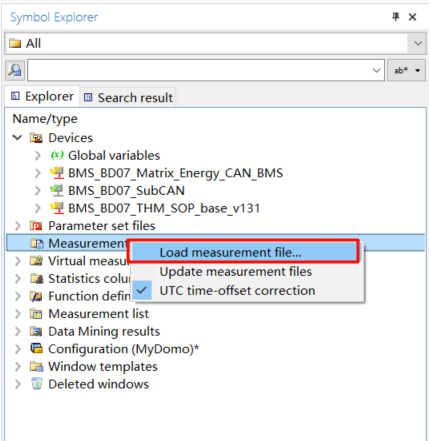This screenshot has width=429, height=441.
Task: Expand the Statistics columns node
Action: click(18, 279)
